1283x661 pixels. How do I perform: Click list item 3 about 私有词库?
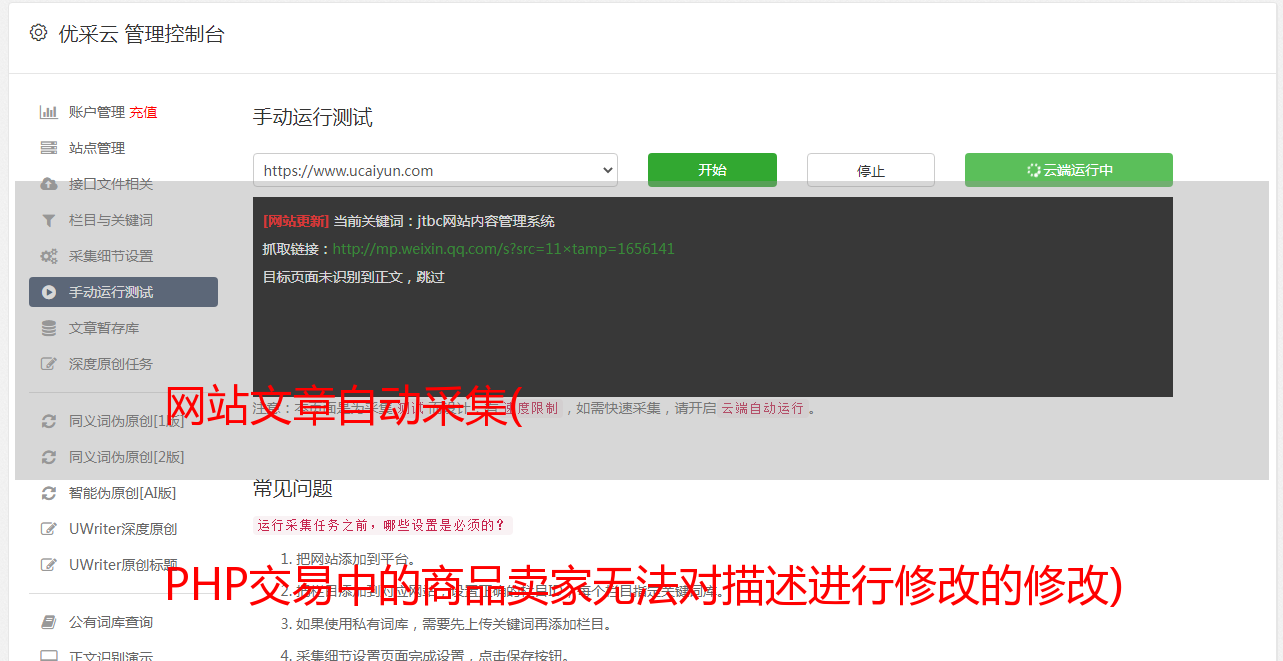click(x=453, y=624)
